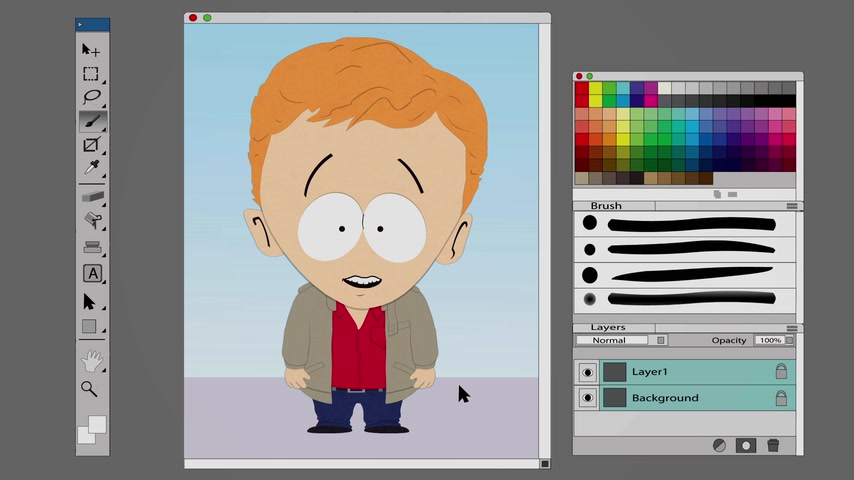854x480 pixels.
Task: Click green button of swatches panel
Action: (x=589, y=76)
